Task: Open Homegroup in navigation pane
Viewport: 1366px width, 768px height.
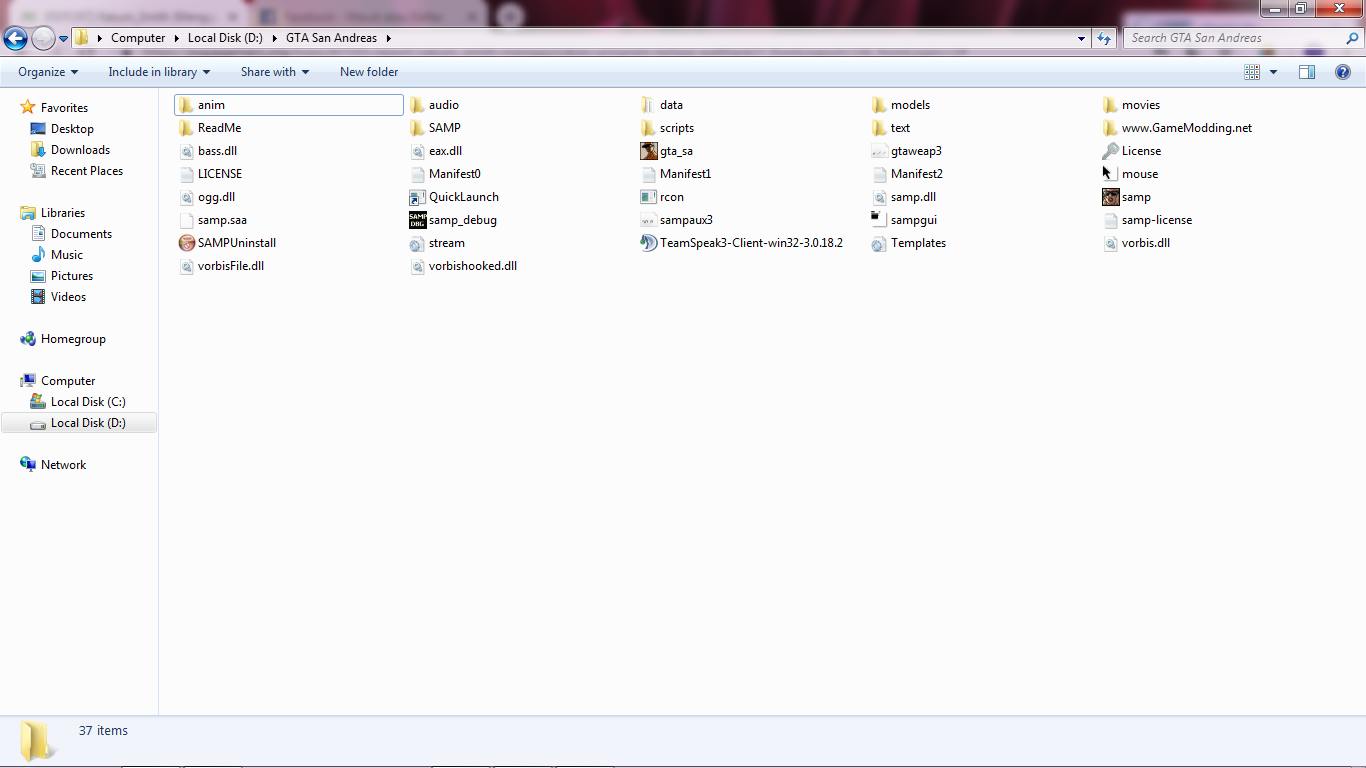Action: [73, 339]
